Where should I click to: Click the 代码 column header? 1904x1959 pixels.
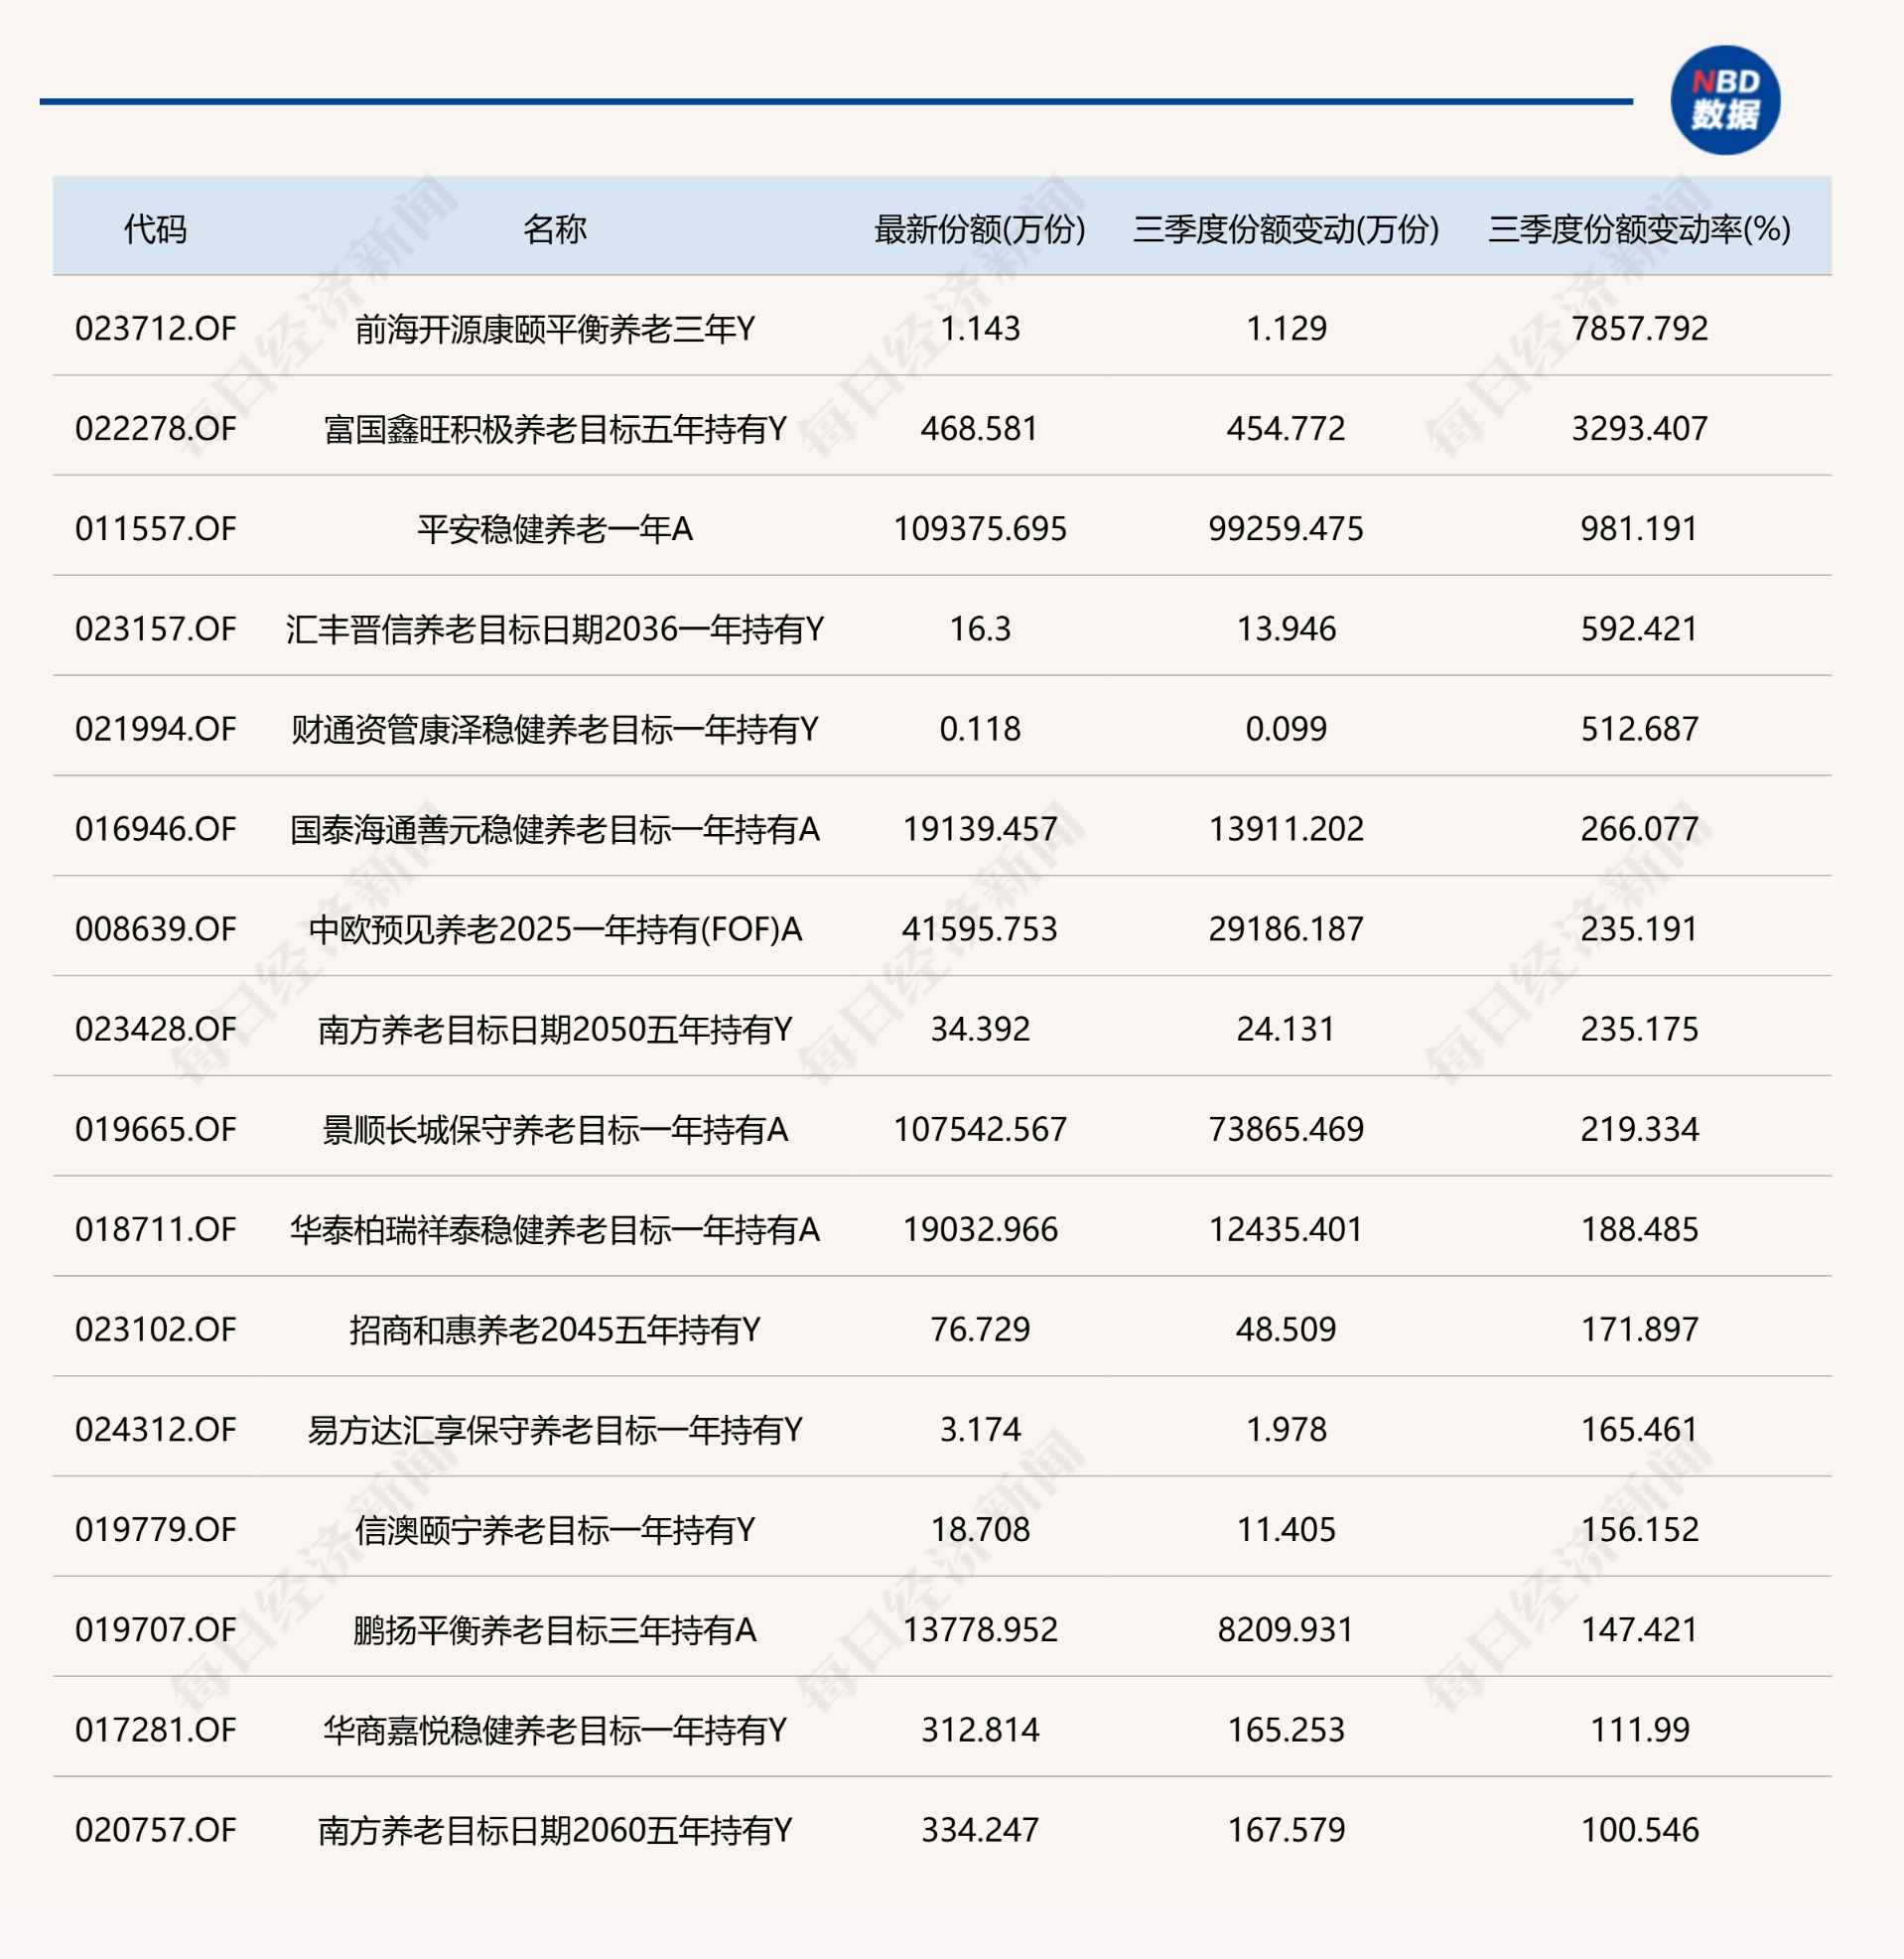[155, 229]
